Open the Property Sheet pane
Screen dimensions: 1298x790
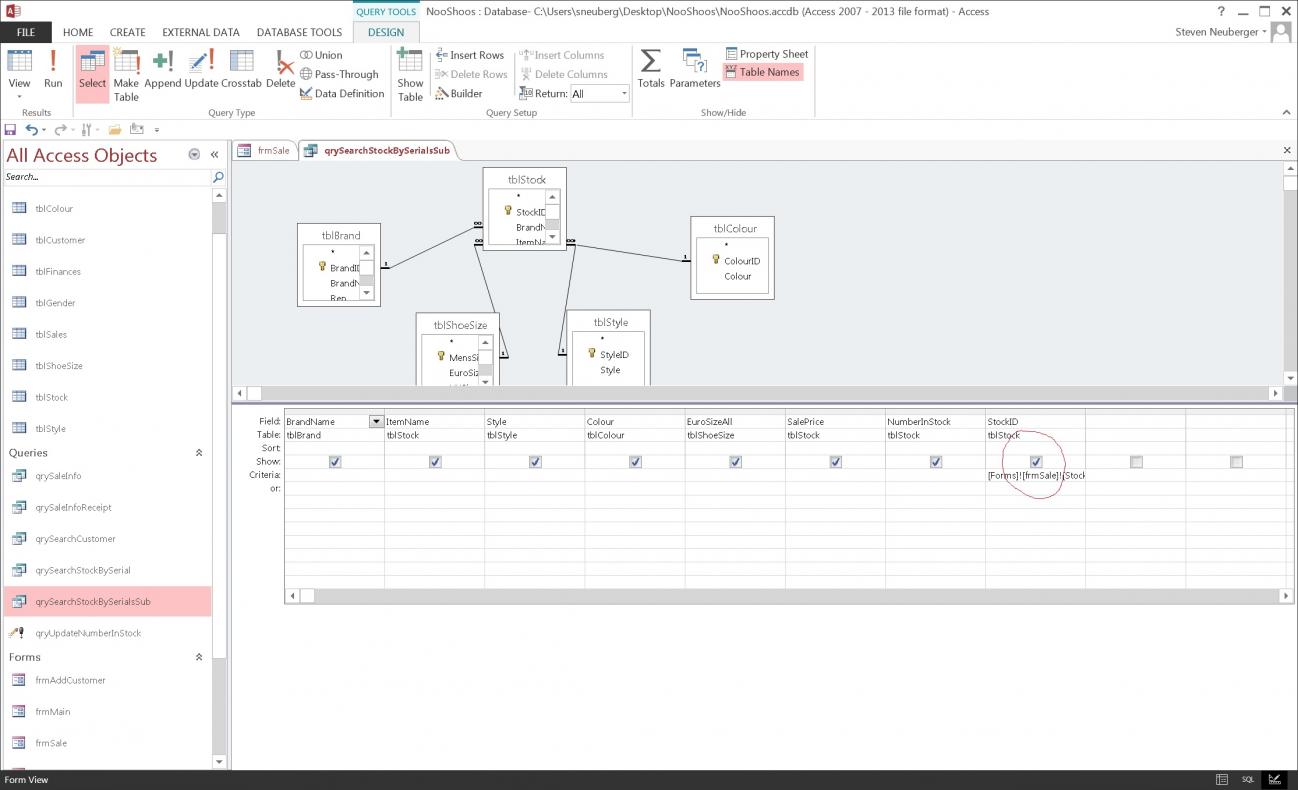(x=766, y=54)
